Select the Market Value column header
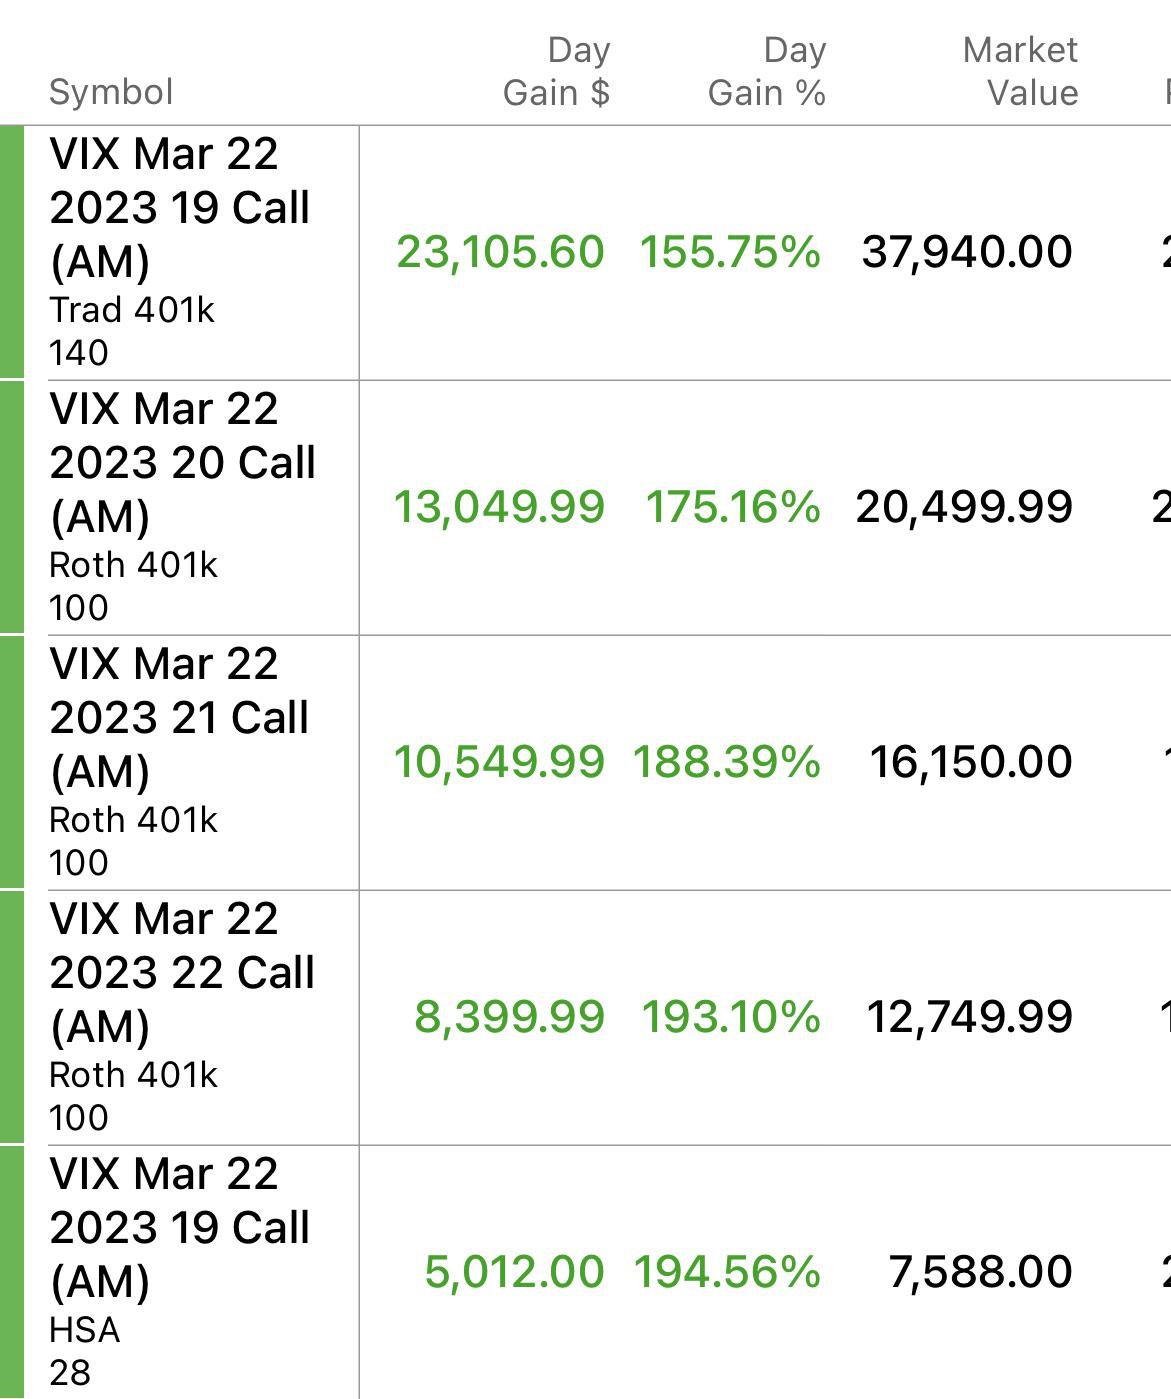The height and width of the screenshot is (1399, 1171). (1021, 71)
